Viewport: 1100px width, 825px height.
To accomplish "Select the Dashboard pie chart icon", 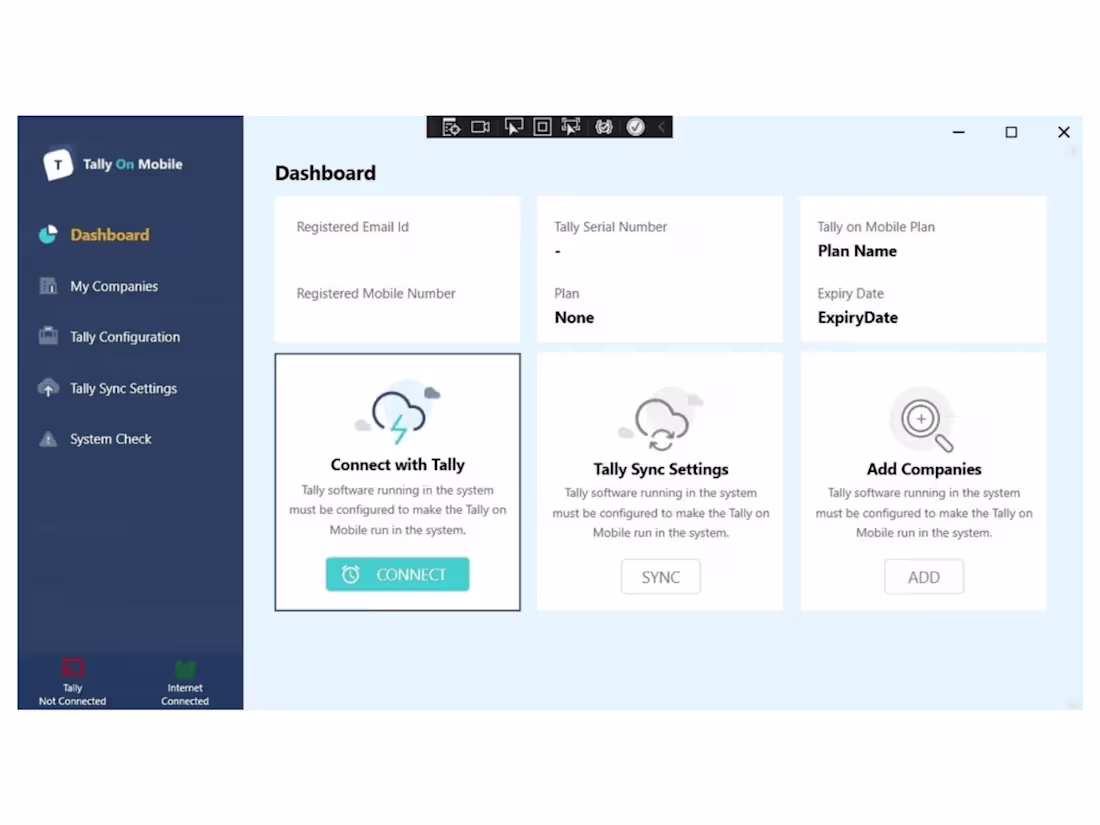I will pyautogui.click(x=48, y=234).
